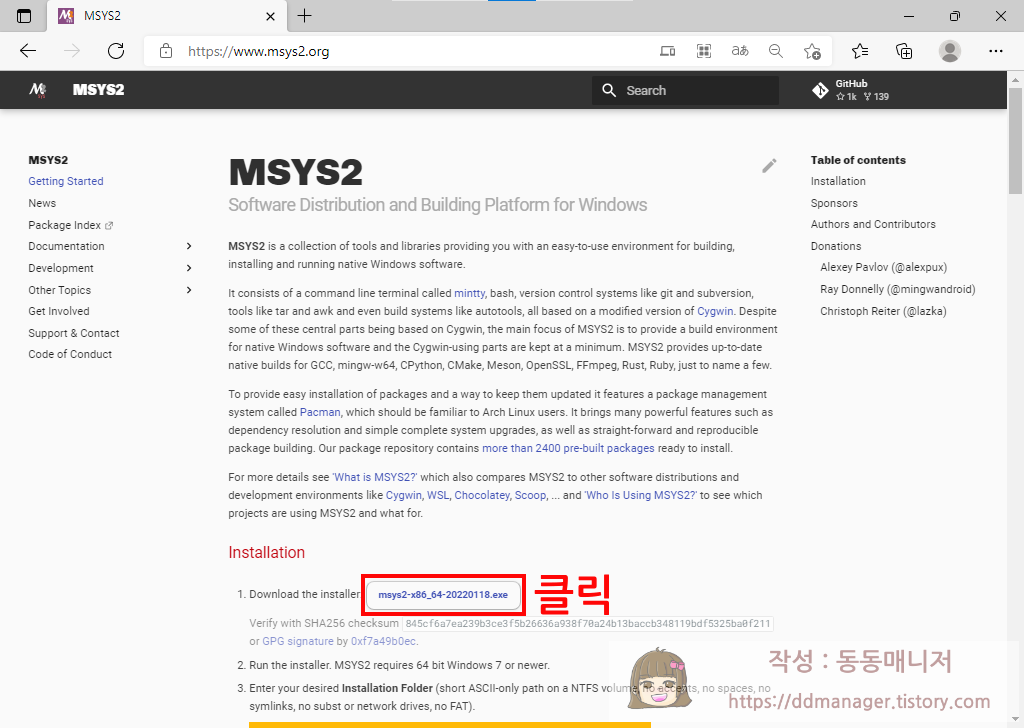The image size is (1024, 728).
Task: Add this page to favorites
Action: click(812, 51)
